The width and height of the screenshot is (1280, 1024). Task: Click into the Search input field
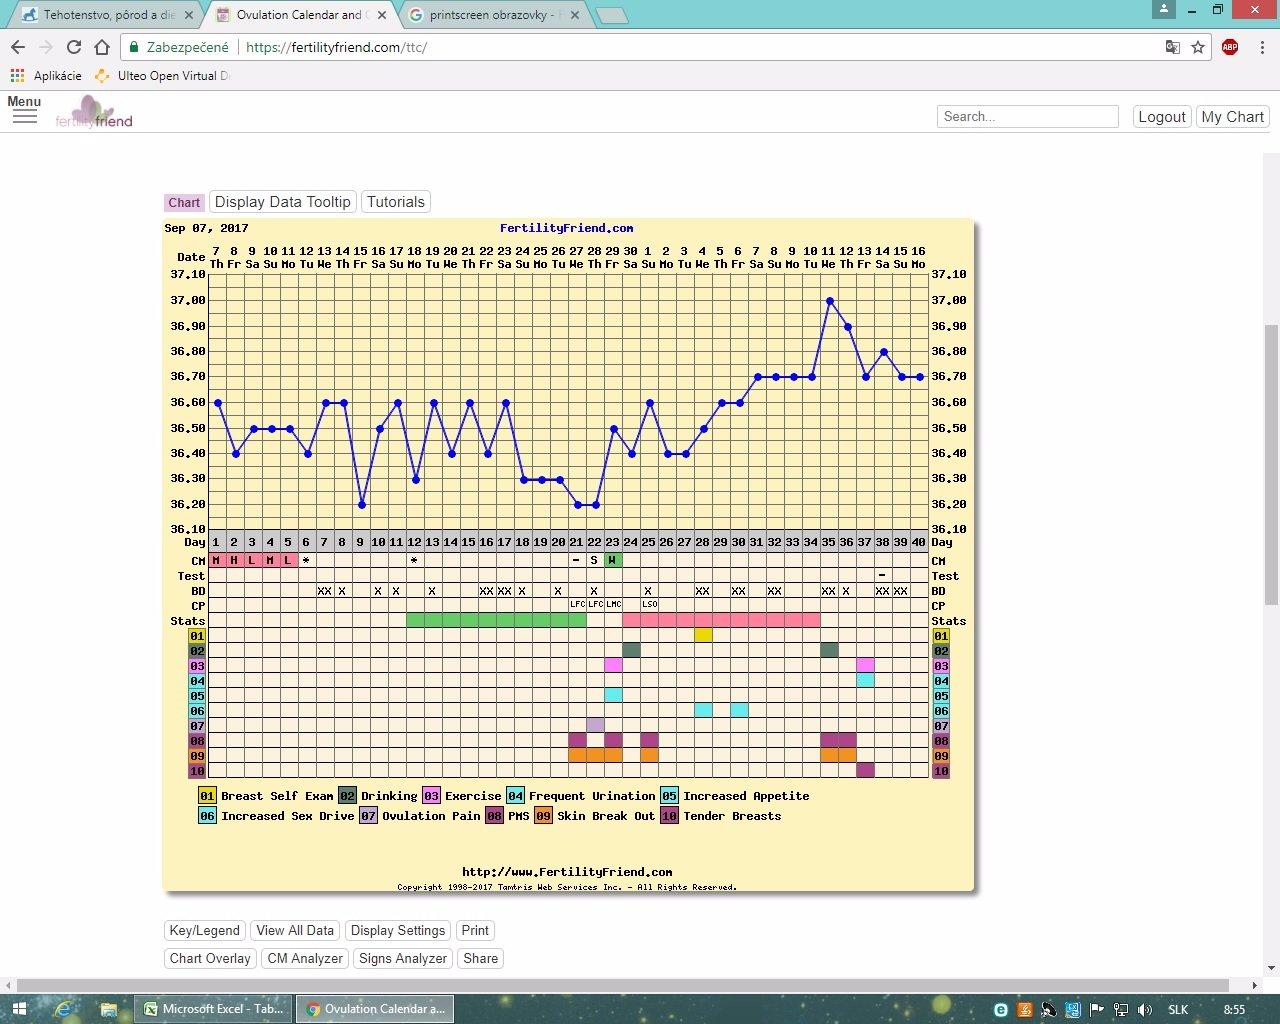click(x=1027, y=117)
